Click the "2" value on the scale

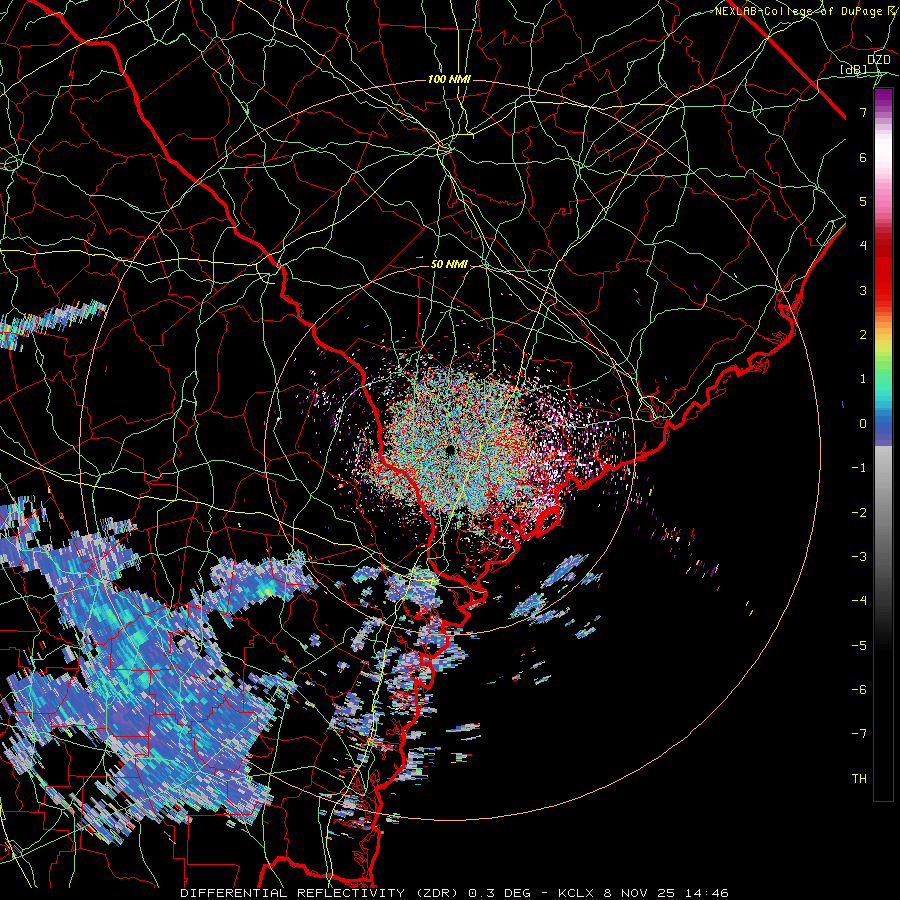coord(863,335)
